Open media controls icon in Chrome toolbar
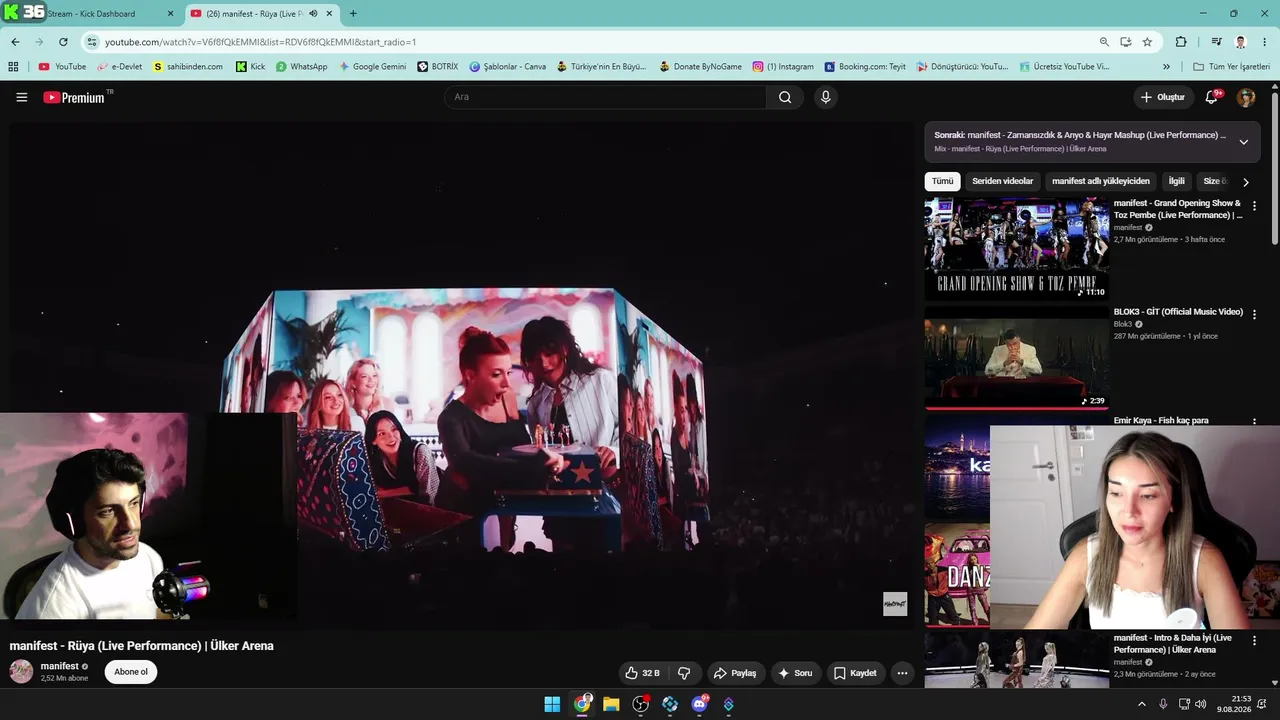 1216,42
